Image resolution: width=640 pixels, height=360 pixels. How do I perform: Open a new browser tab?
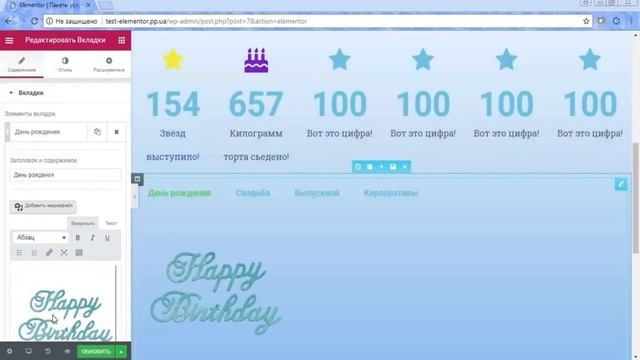click(x=106, y=5)
